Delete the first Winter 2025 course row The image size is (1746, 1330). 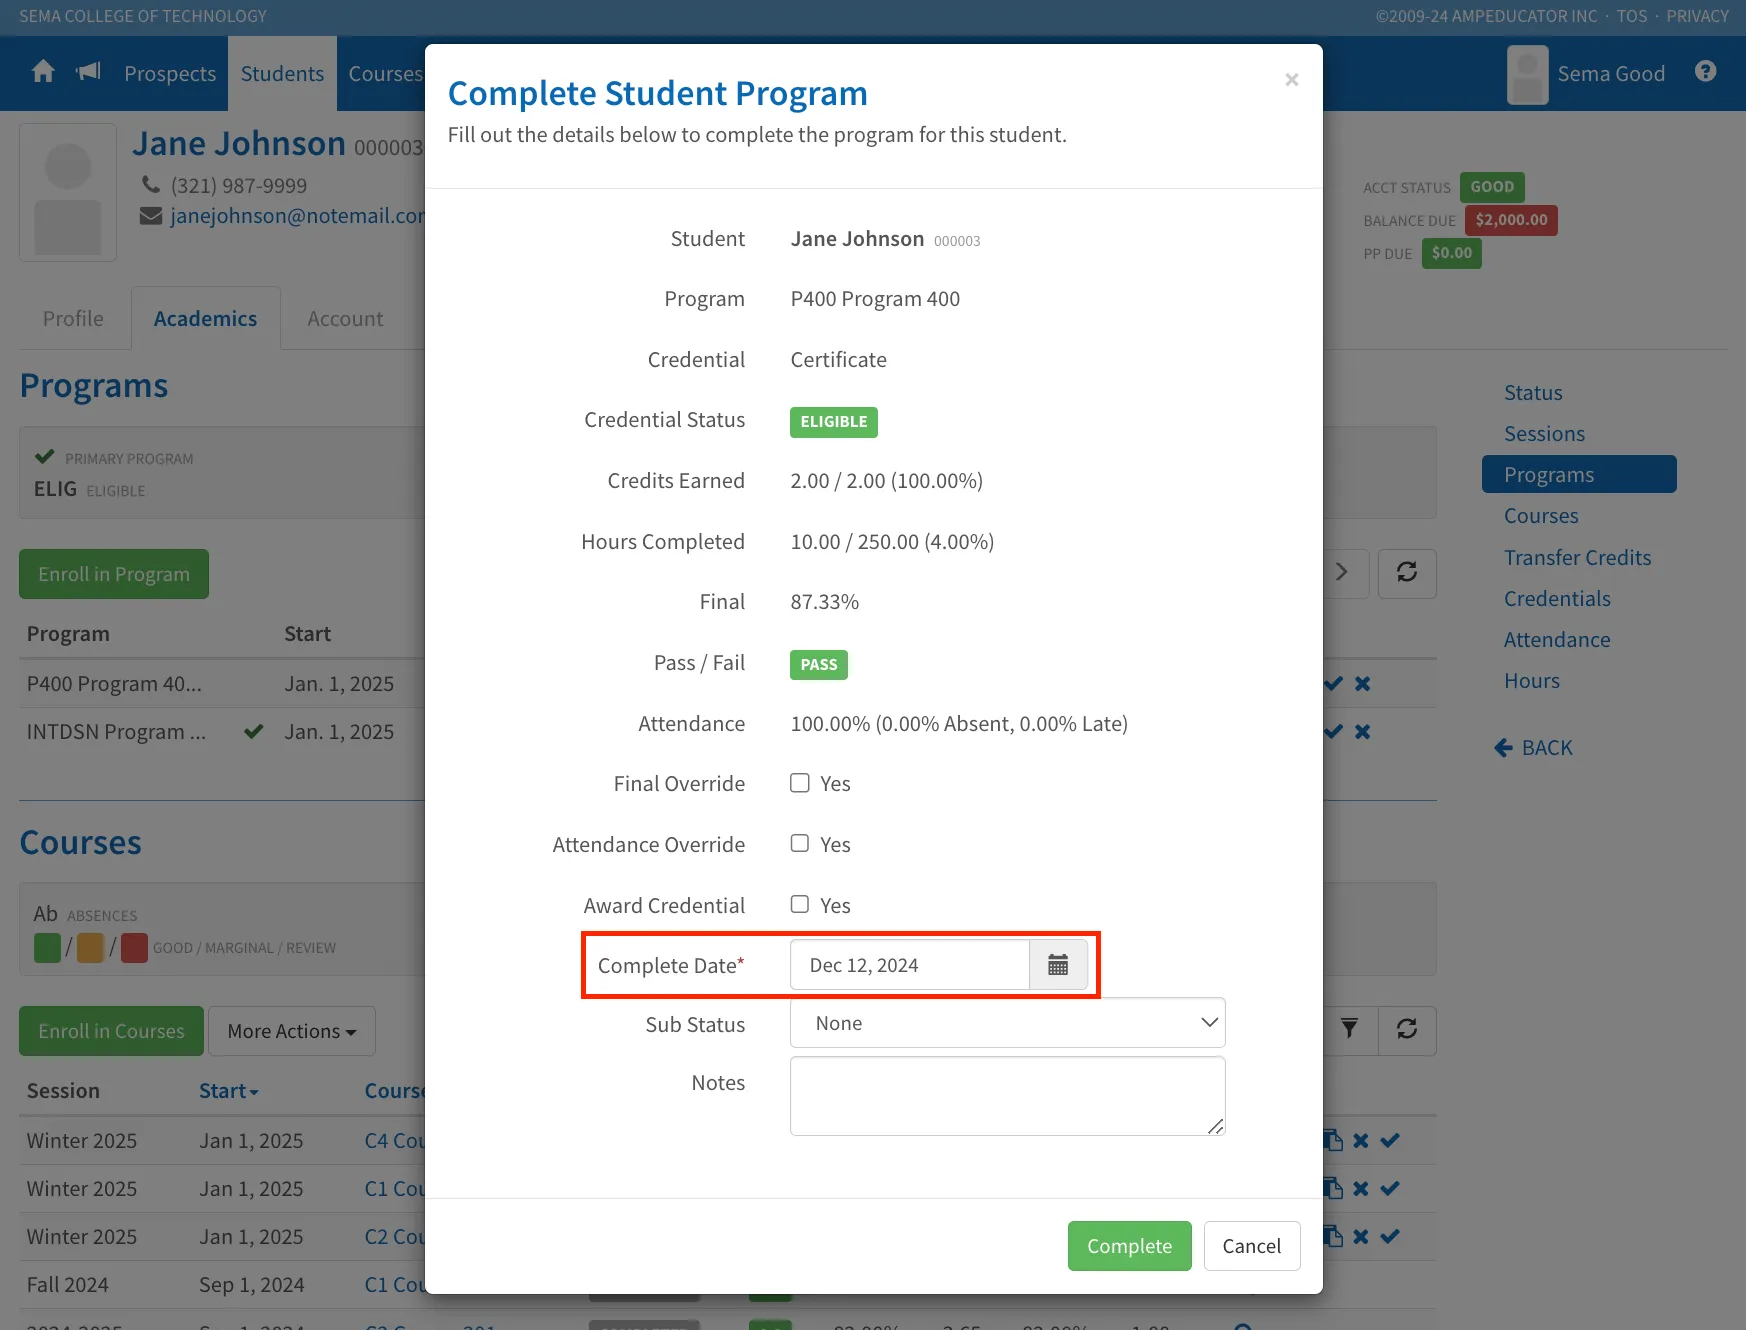coord(1361,1140)
